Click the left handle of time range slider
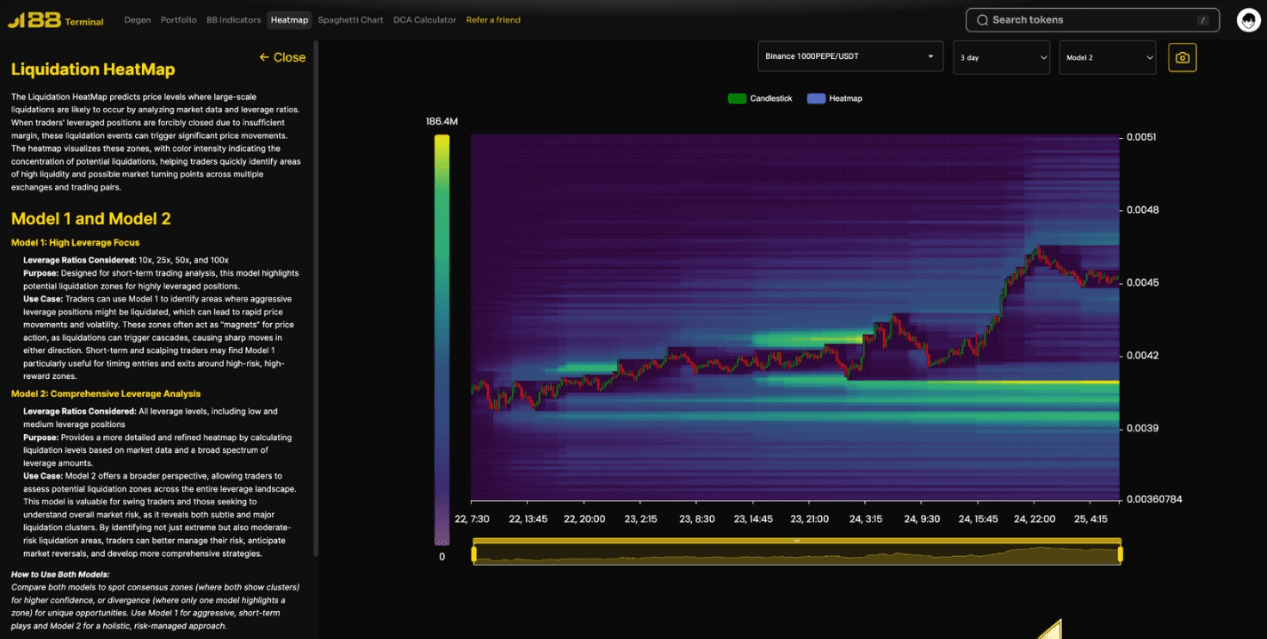 474,553
